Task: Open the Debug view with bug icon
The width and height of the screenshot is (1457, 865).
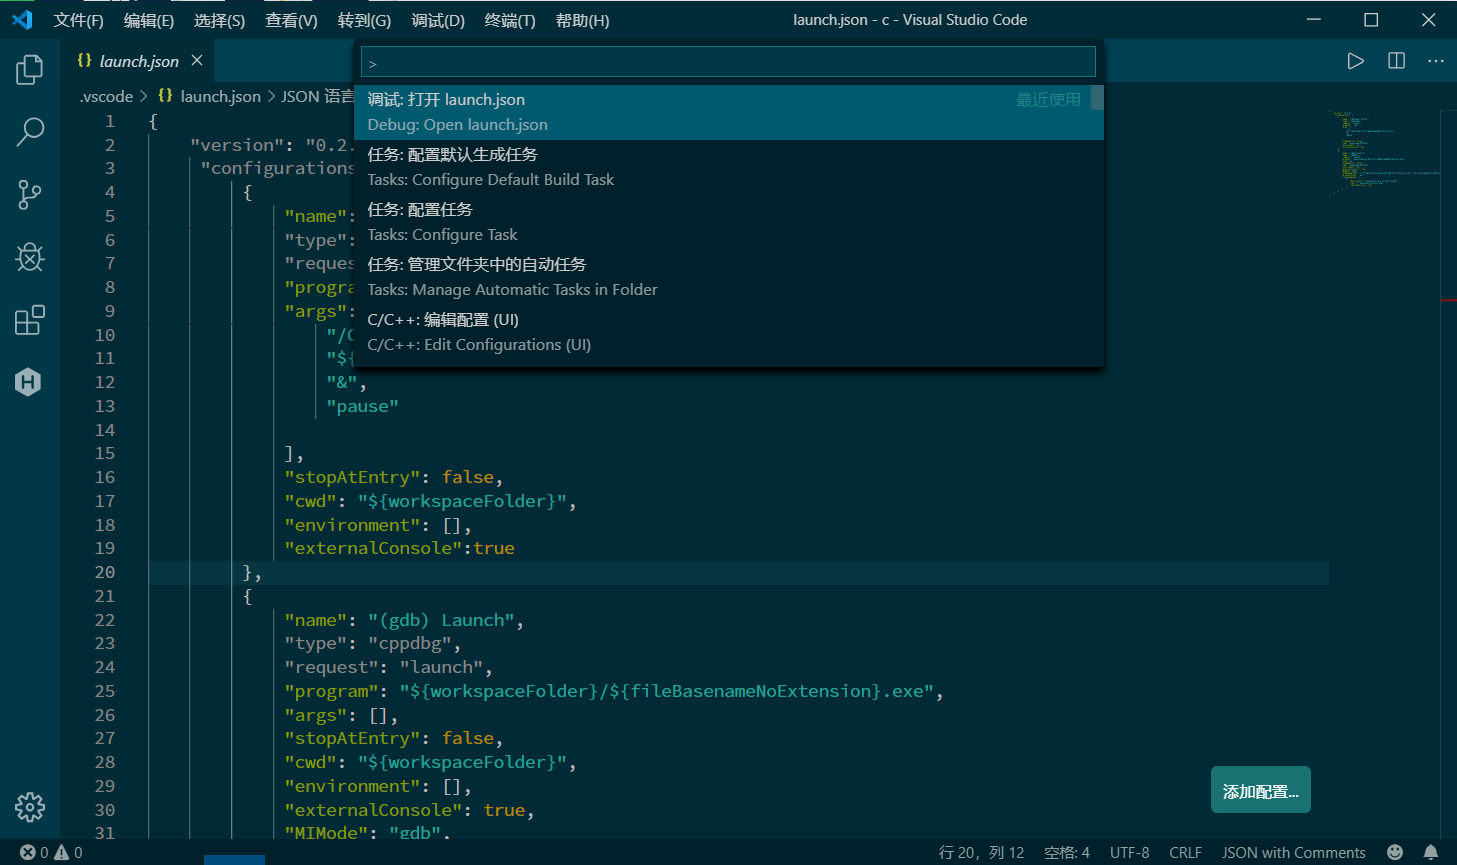Action: (x=30, y=258)
